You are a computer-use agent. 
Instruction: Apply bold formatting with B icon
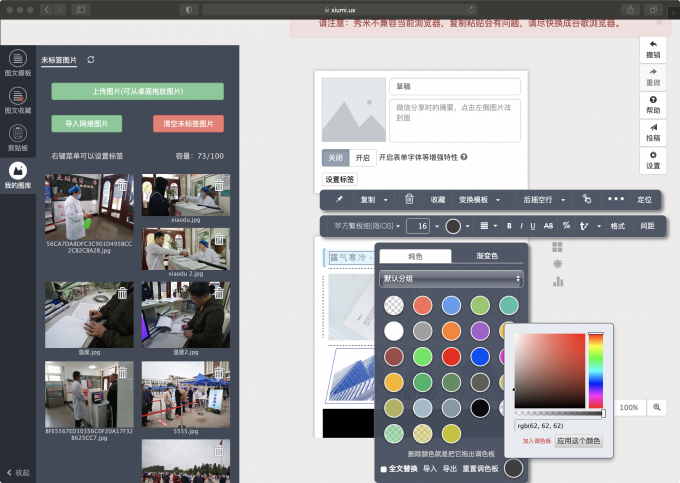coord(509,226)
